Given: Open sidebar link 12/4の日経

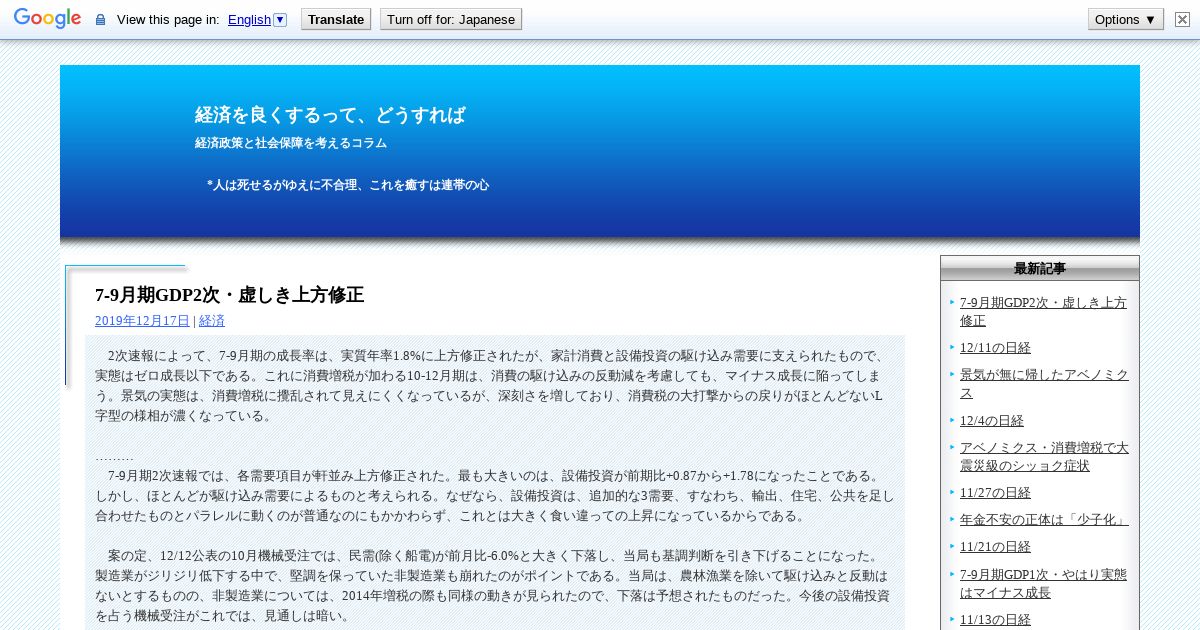Looking at the screenshot, I should coord(992,421).
